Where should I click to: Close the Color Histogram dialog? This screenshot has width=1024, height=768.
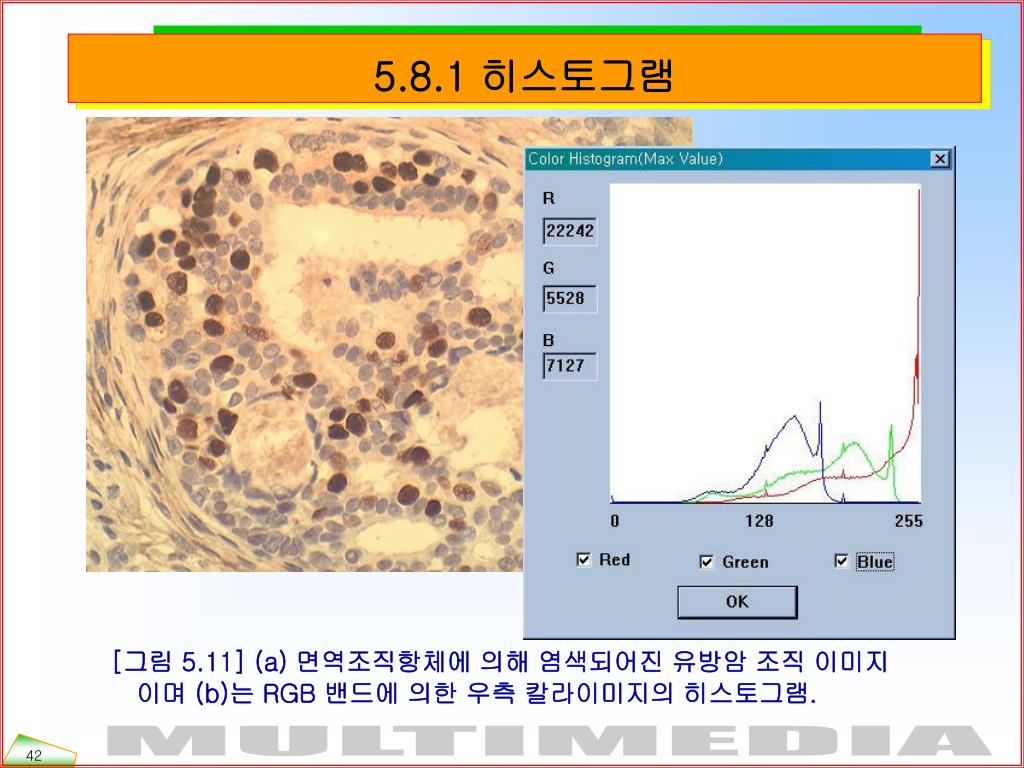click(x=939, y=159)
